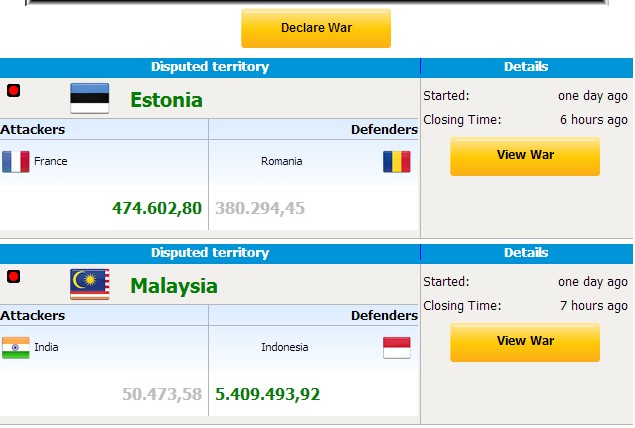Select the Romania defender flag

click(x=397, y=162)
